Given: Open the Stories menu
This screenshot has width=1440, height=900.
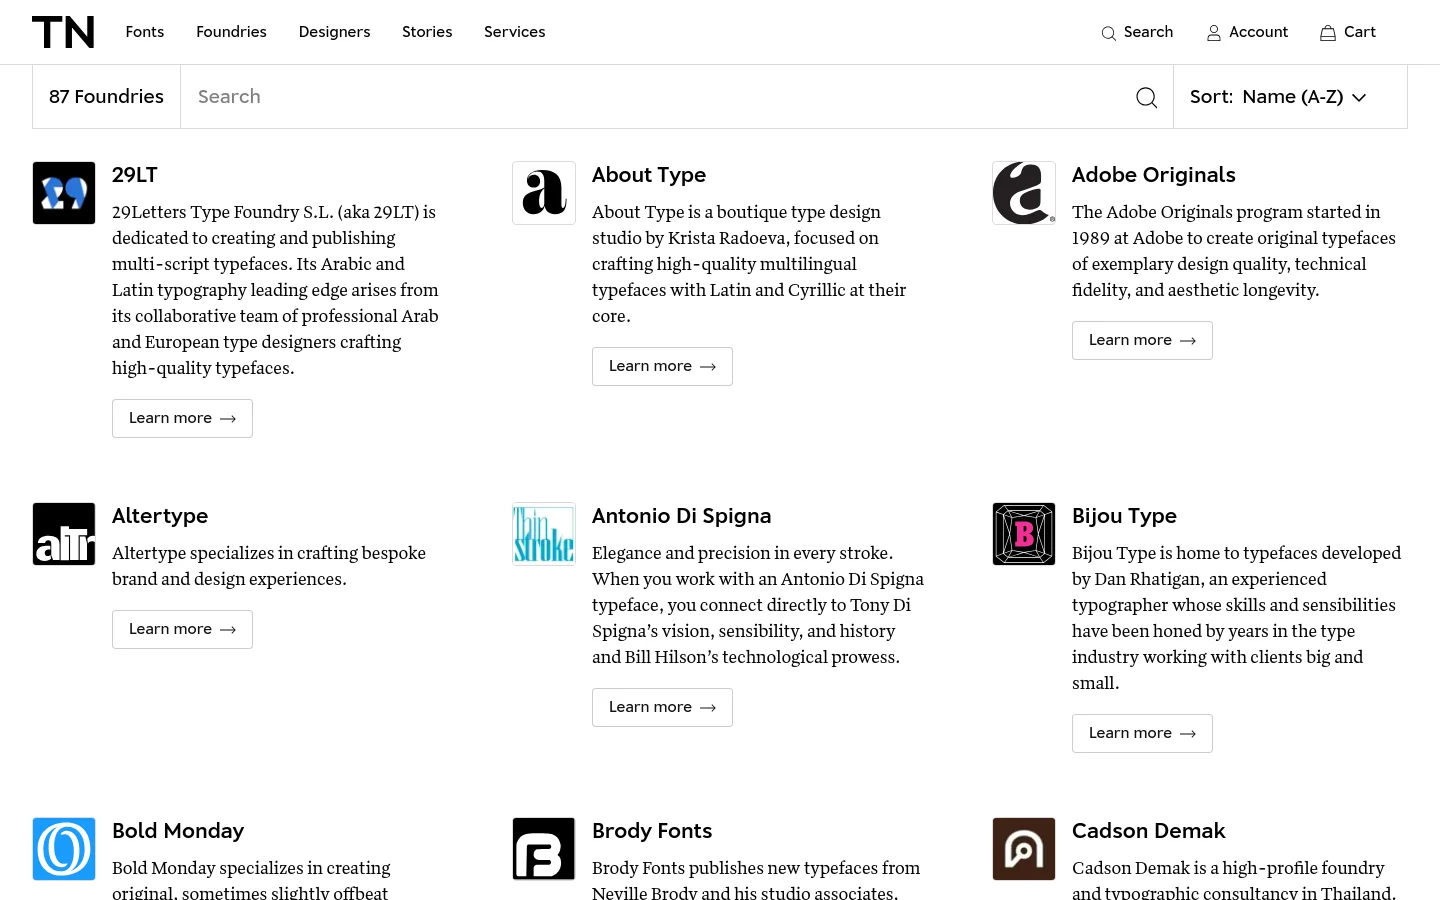Looking at the screenshot, I should click(427, 32).
